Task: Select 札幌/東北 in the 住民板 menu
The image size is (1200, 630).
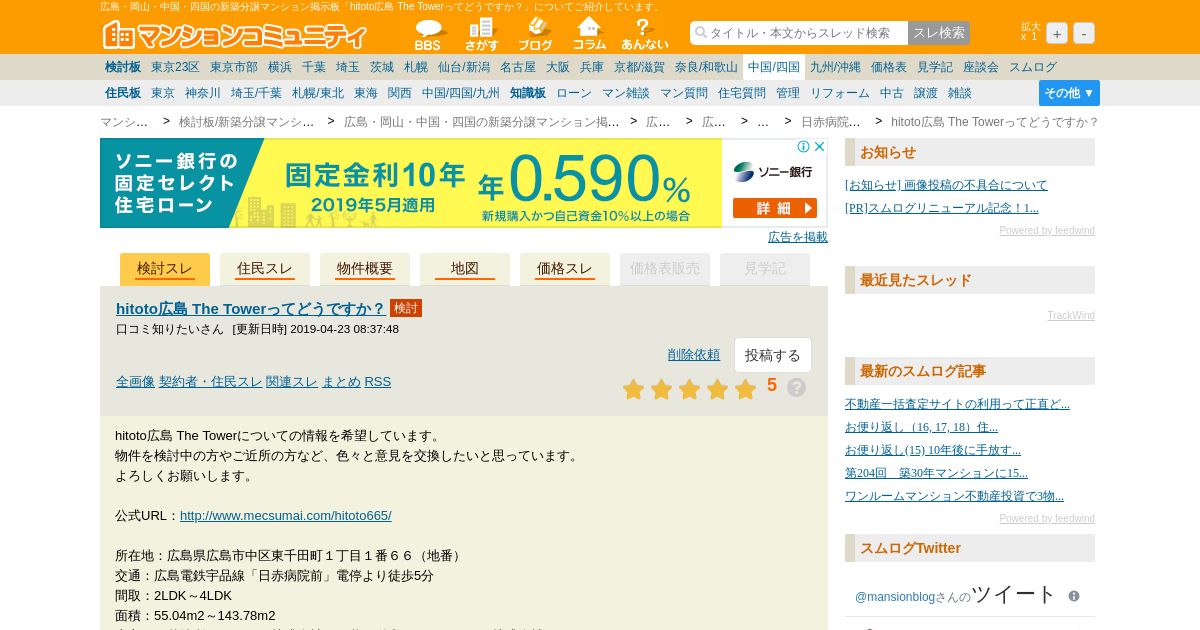Action: (x=318, y=93)
